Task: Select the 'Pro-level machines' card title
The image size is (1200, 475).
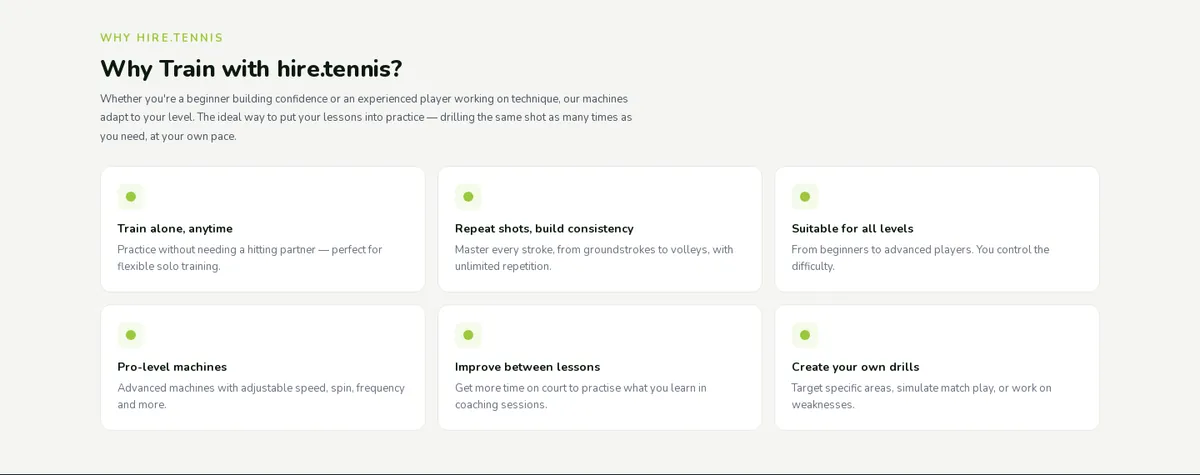Action: [172, 367]
